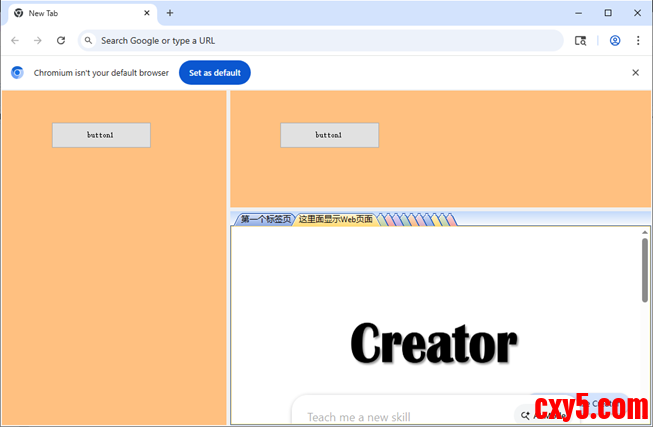Click the vertical scrollbar thumb in the web view
This screenshot has height=427, width=653.
point(645,270)
